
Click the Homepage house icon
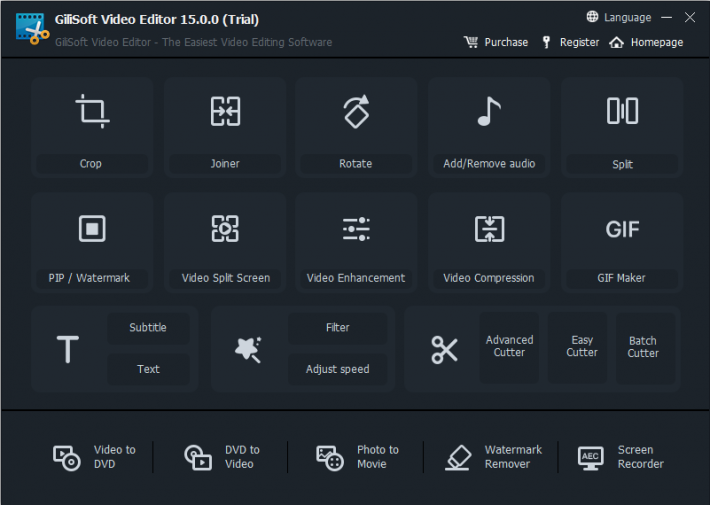tap(616, 42)
